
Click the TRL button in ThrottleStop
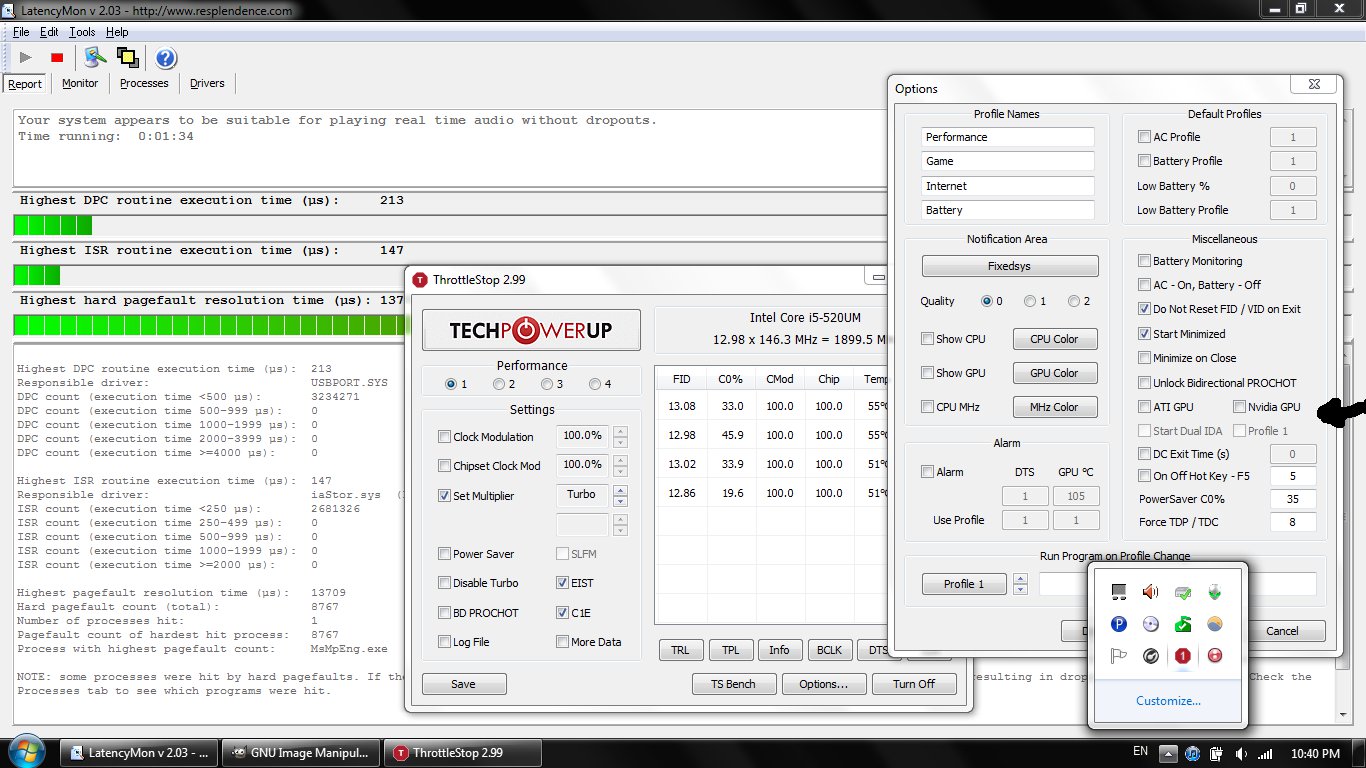click(x=680, y=650)
